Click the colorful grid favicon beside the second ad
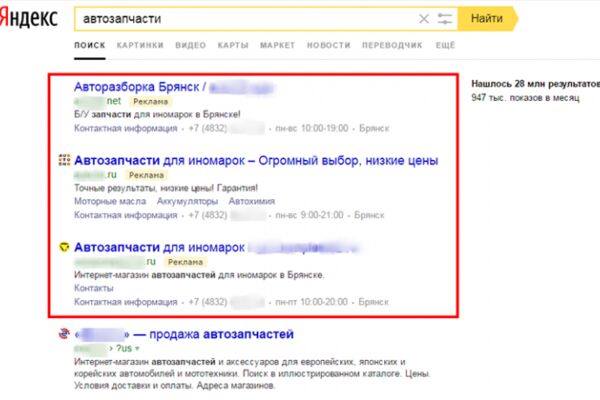This screenshot has width=600, height=400. (x=64, y=160)
